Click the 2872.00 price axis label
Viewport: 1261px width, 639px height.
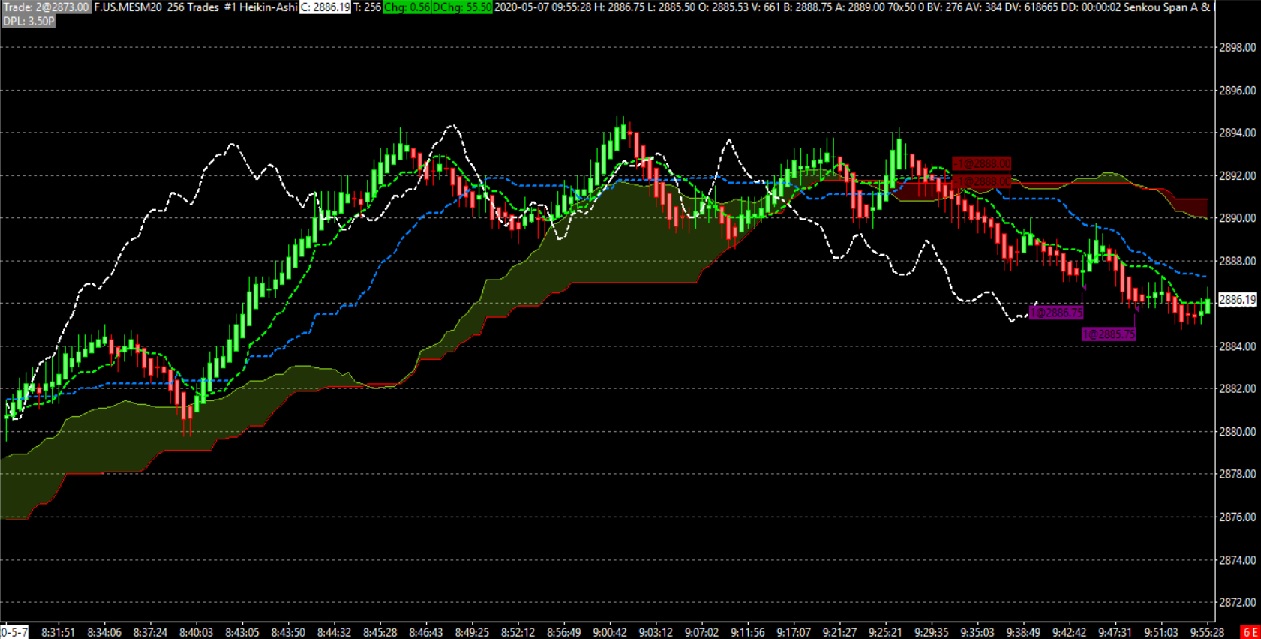pyautogui.click(x=1240, y=603)
